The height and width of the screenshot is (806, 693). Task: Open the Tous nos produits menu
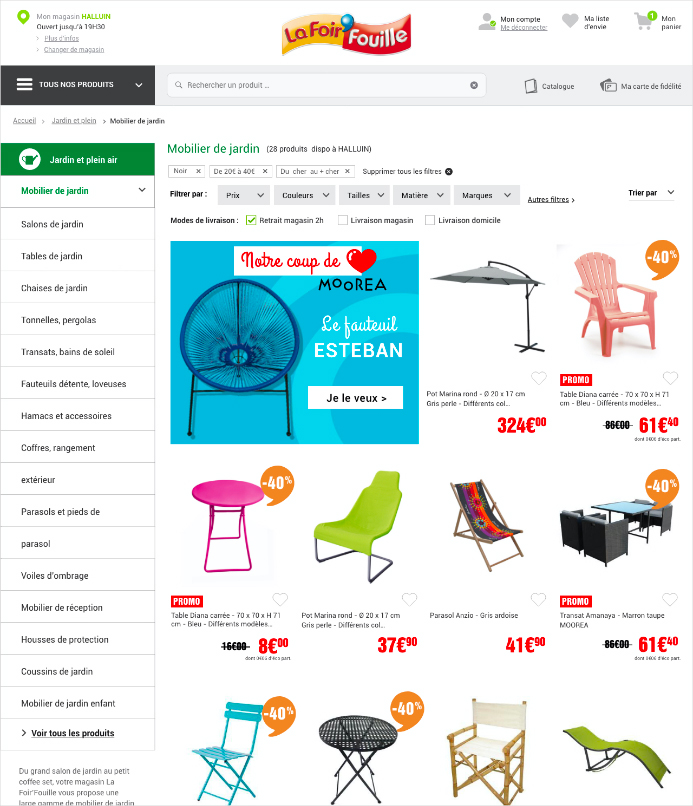pyautogui.click(x=78, y=85)
